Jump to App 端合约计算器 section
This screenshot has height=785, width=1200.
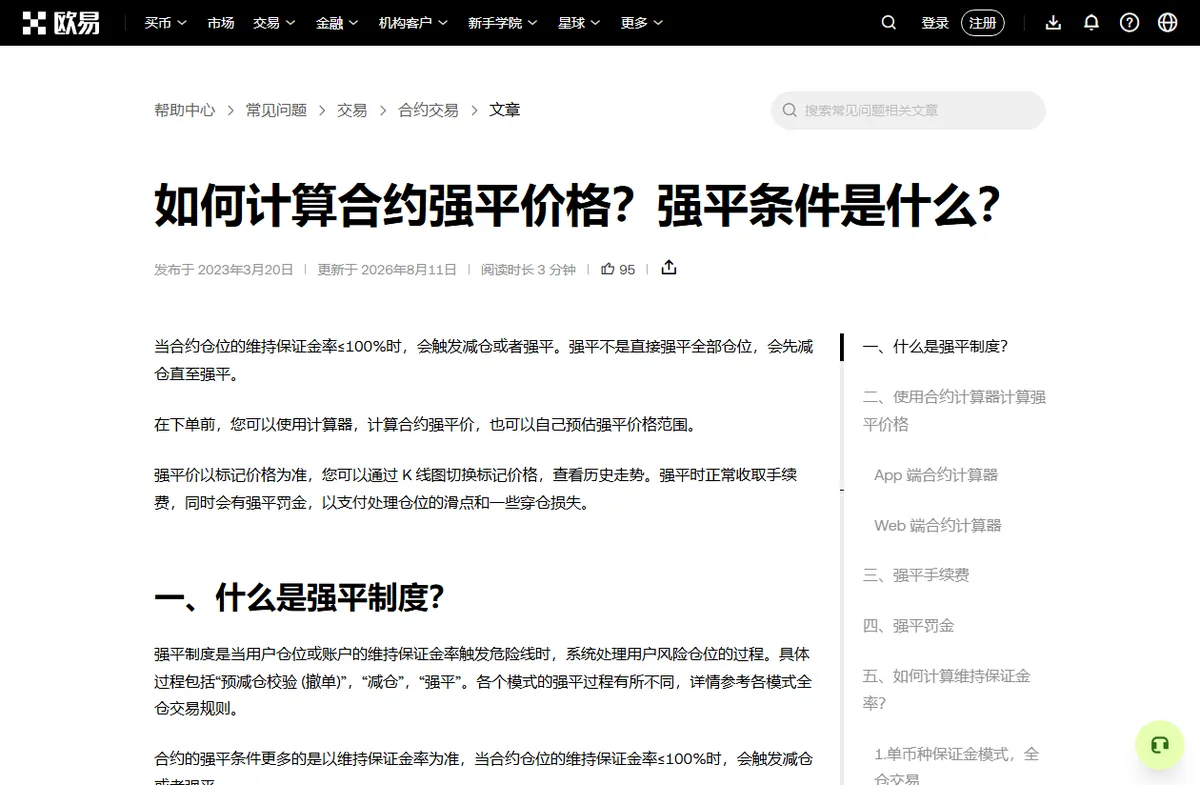936,475
